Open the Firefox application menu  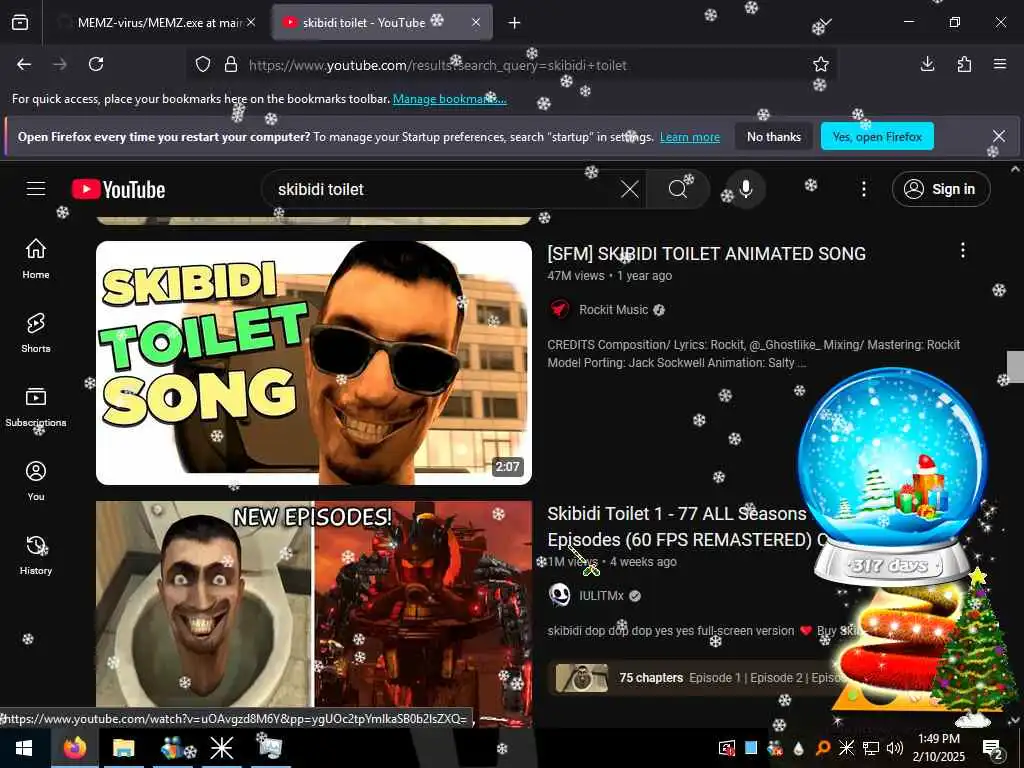tap(999, 64)
